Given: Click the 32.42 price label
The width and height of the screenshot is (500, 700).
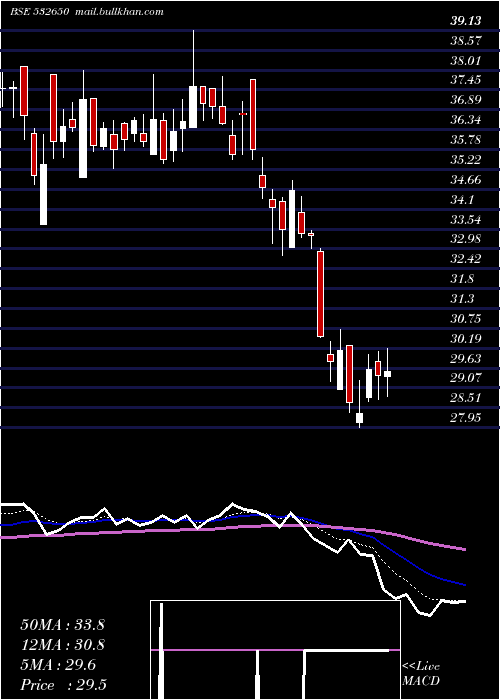Looking at the screenshot, I should (x=466, y=258).
